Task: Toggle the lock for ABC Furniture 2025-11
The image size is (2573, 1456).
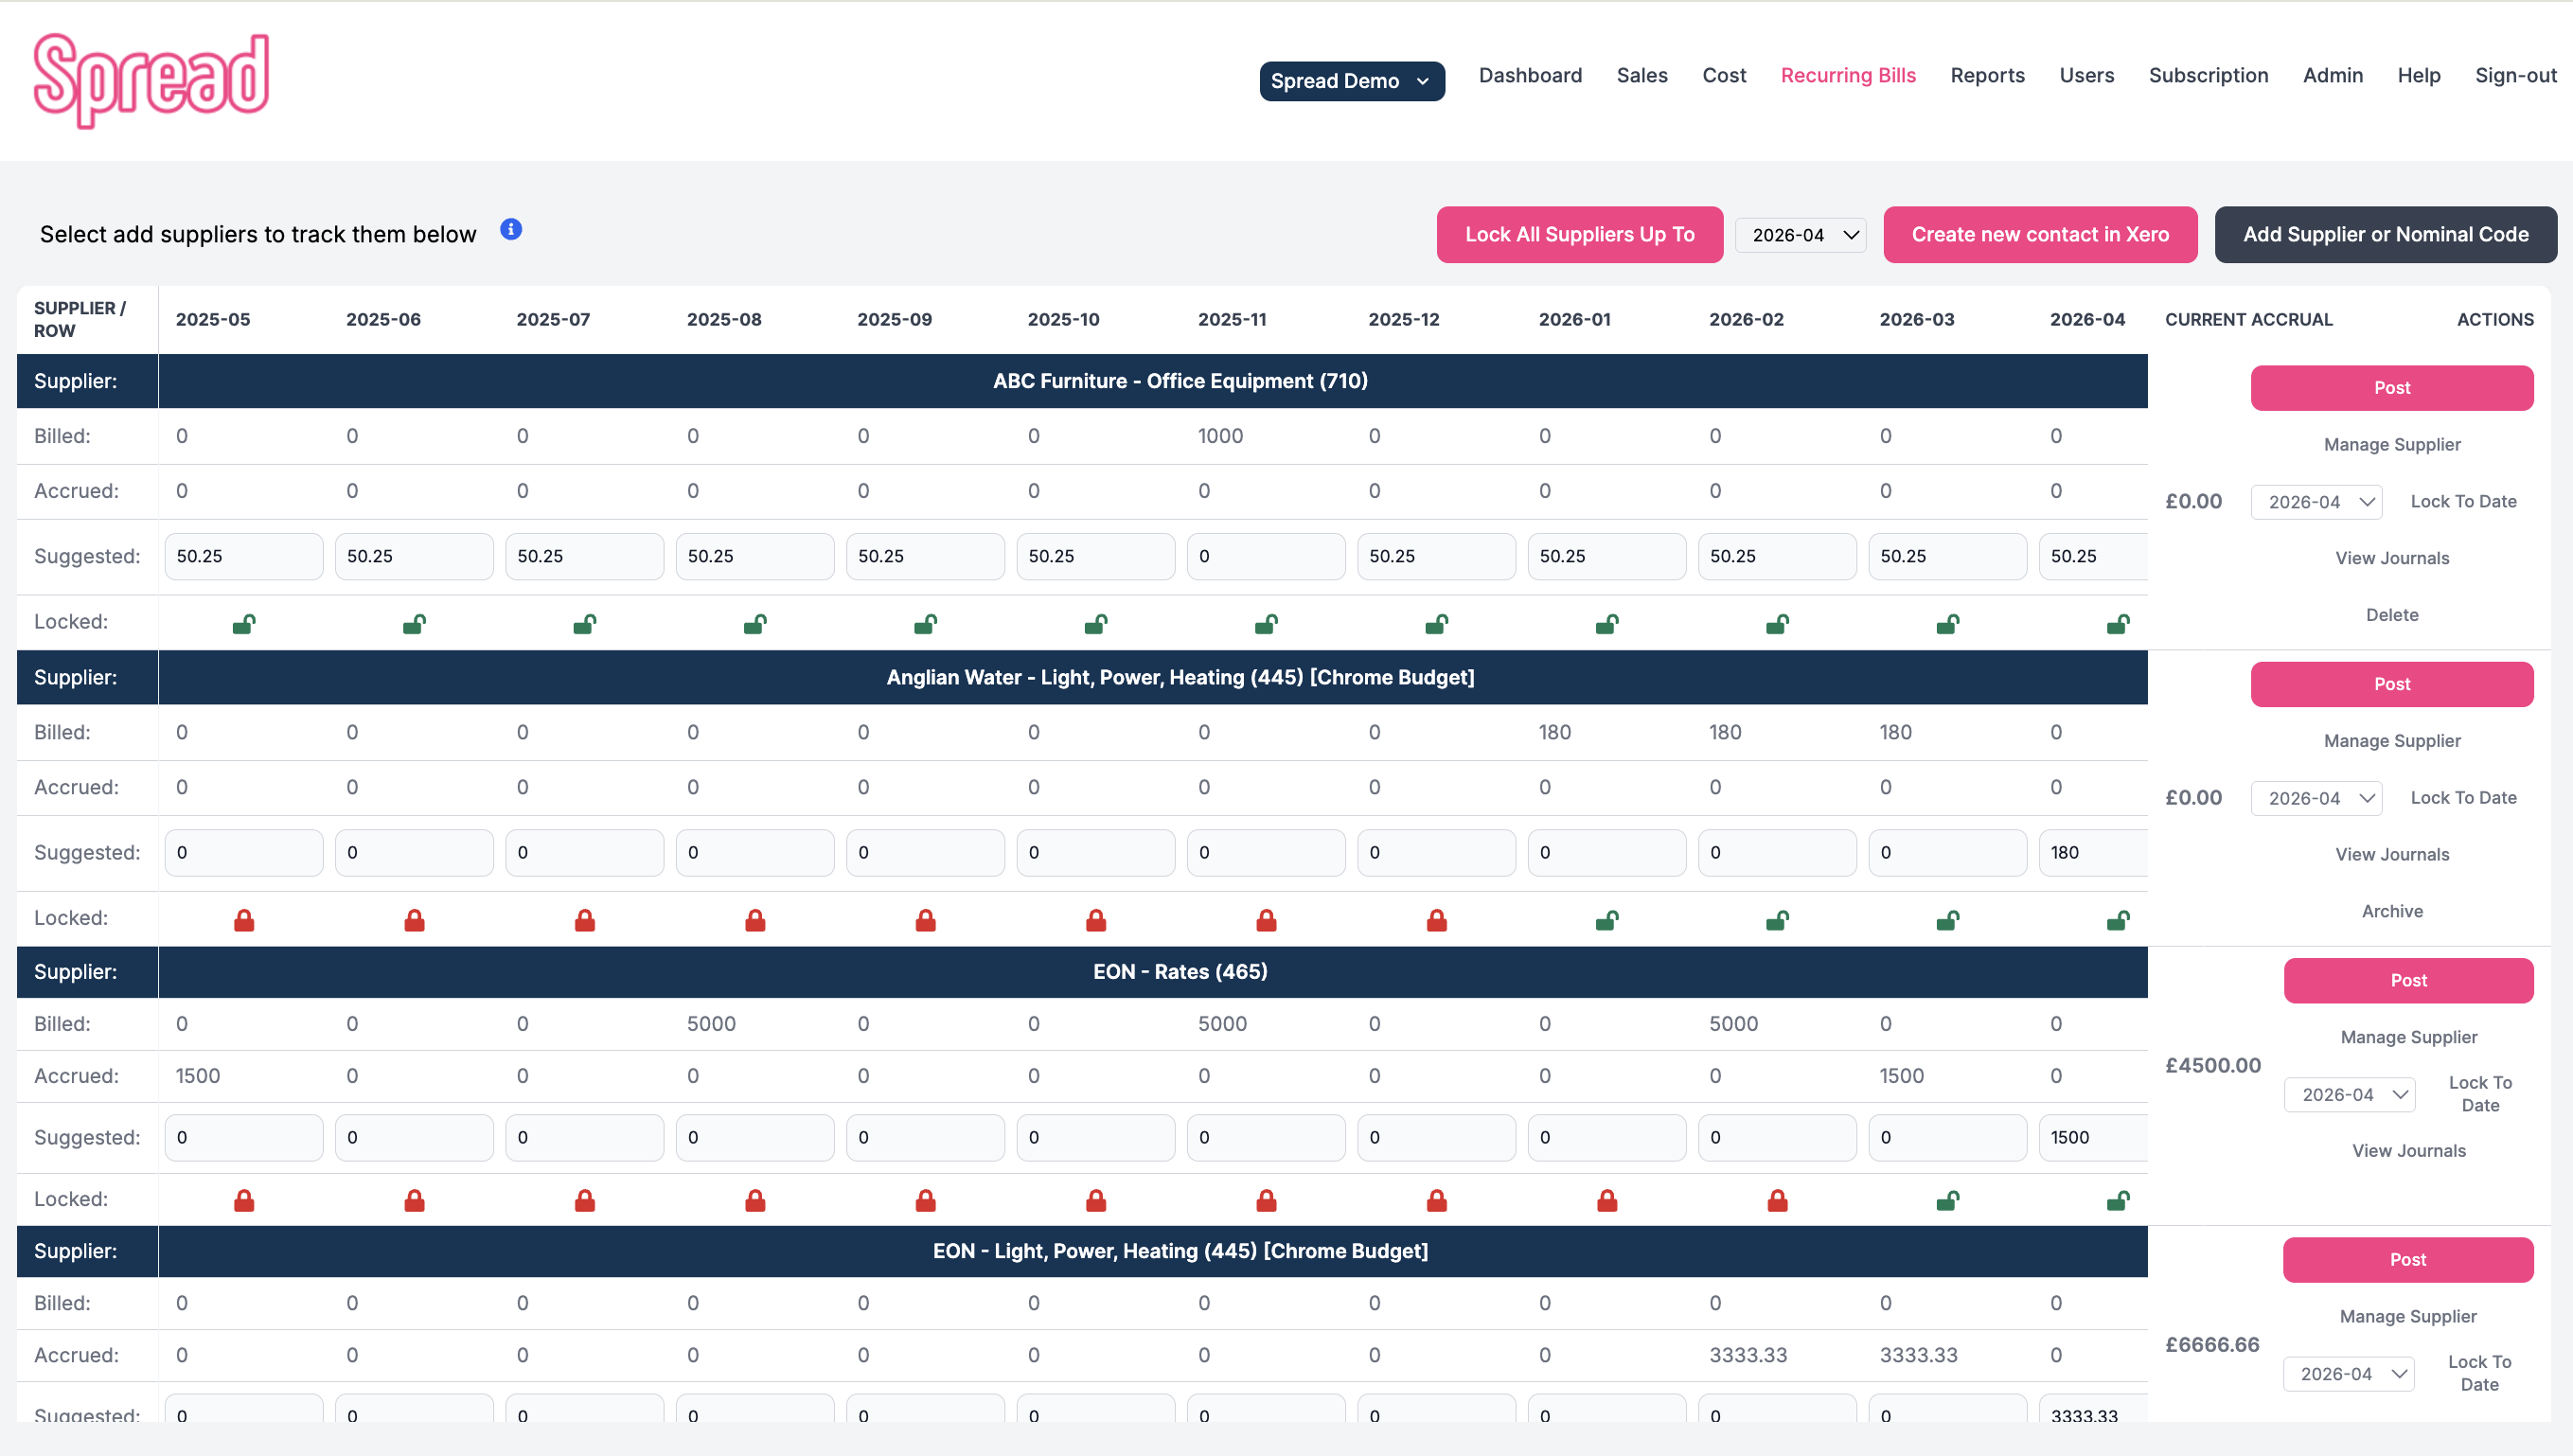Action: (1266, 622)
